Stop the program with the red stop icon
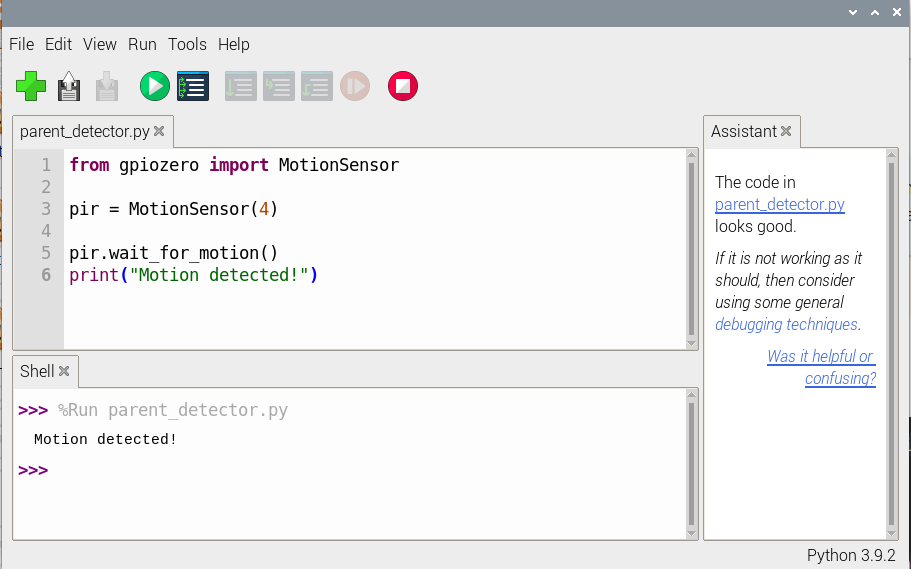Screen dimensions: 911x569 tap(403, 86)
